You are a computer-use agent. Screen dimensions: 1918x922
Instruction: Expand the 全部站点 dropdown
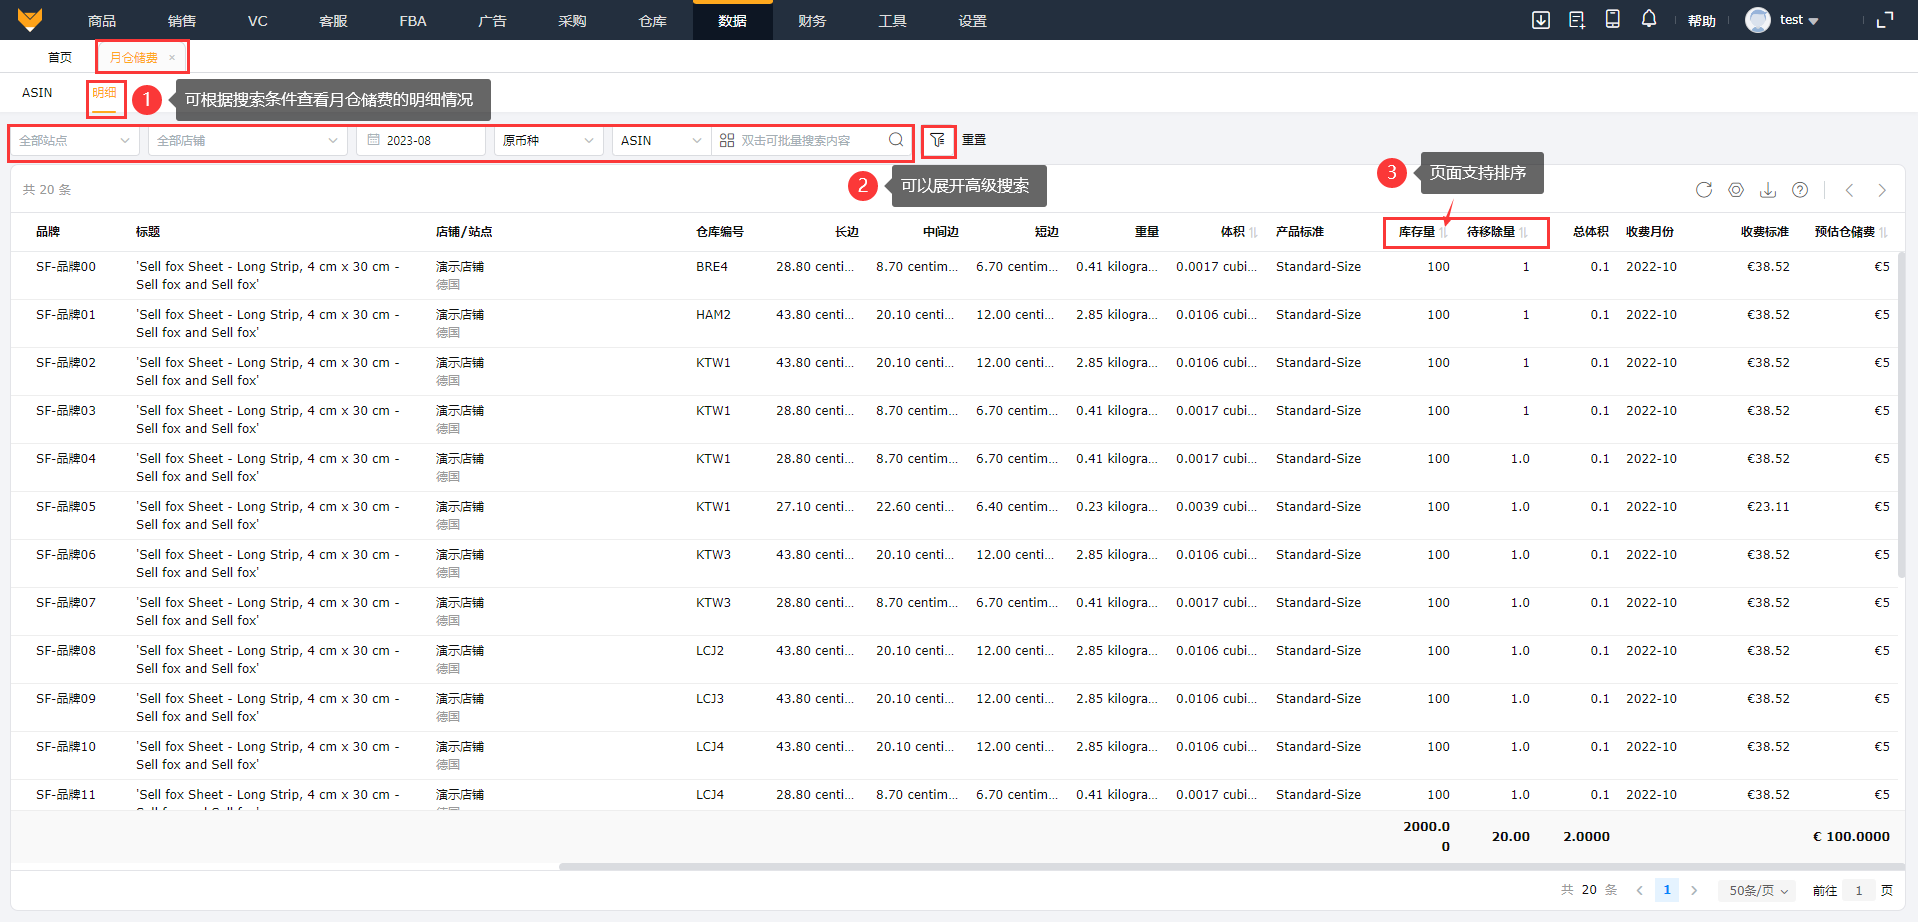click(74, 141)
